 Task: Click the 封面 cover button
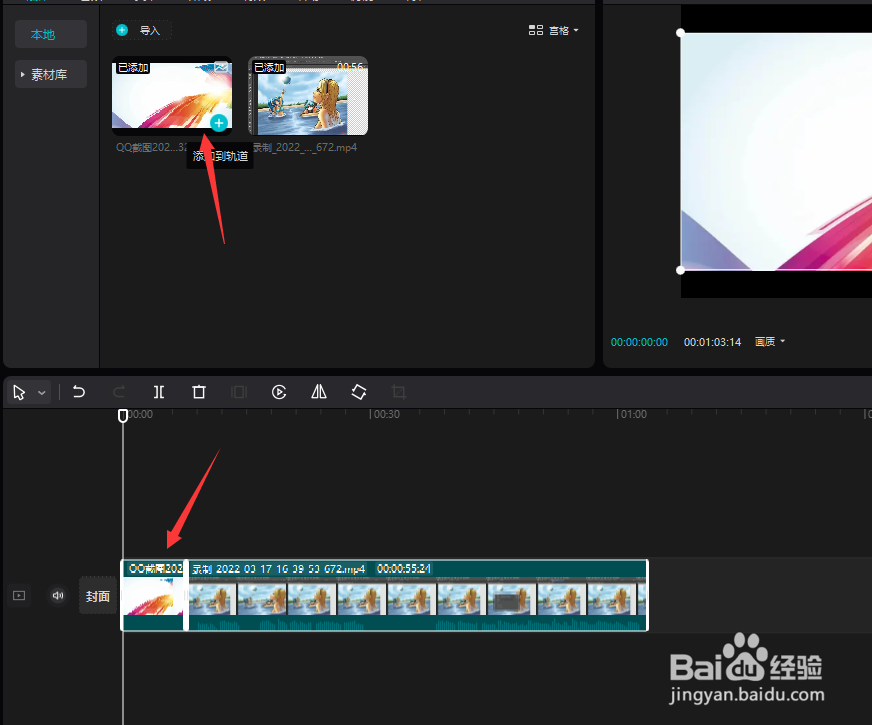coord(98,596)
